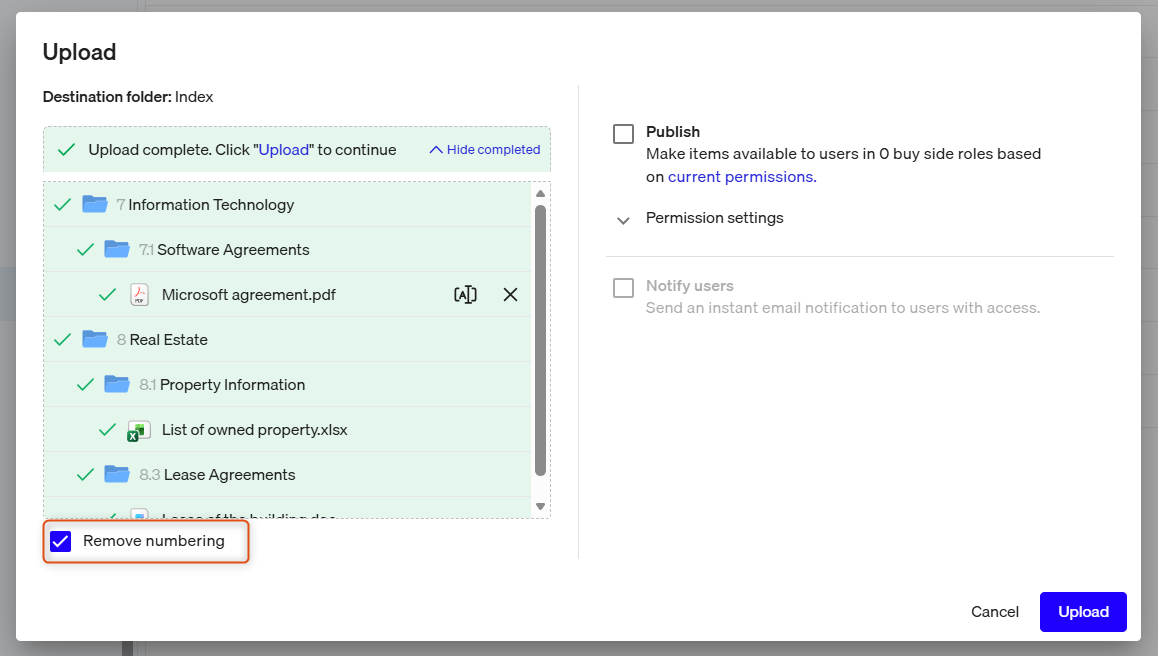
Task: Click scroll down arrow in file list
Action: [x=541, y=506]
